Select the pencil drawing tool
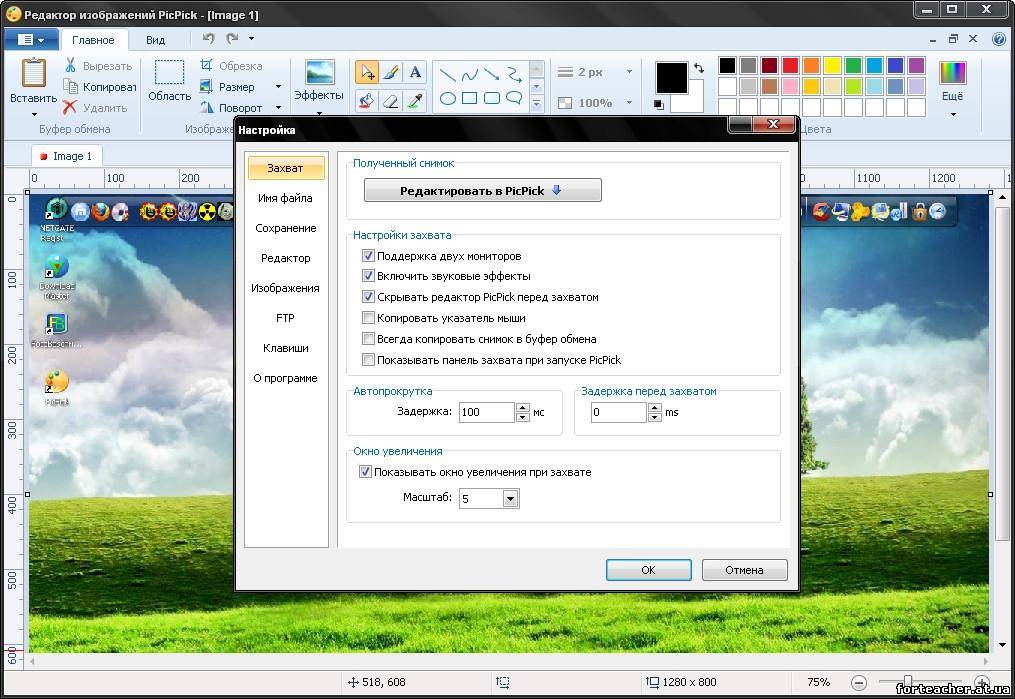 (391, 72)
